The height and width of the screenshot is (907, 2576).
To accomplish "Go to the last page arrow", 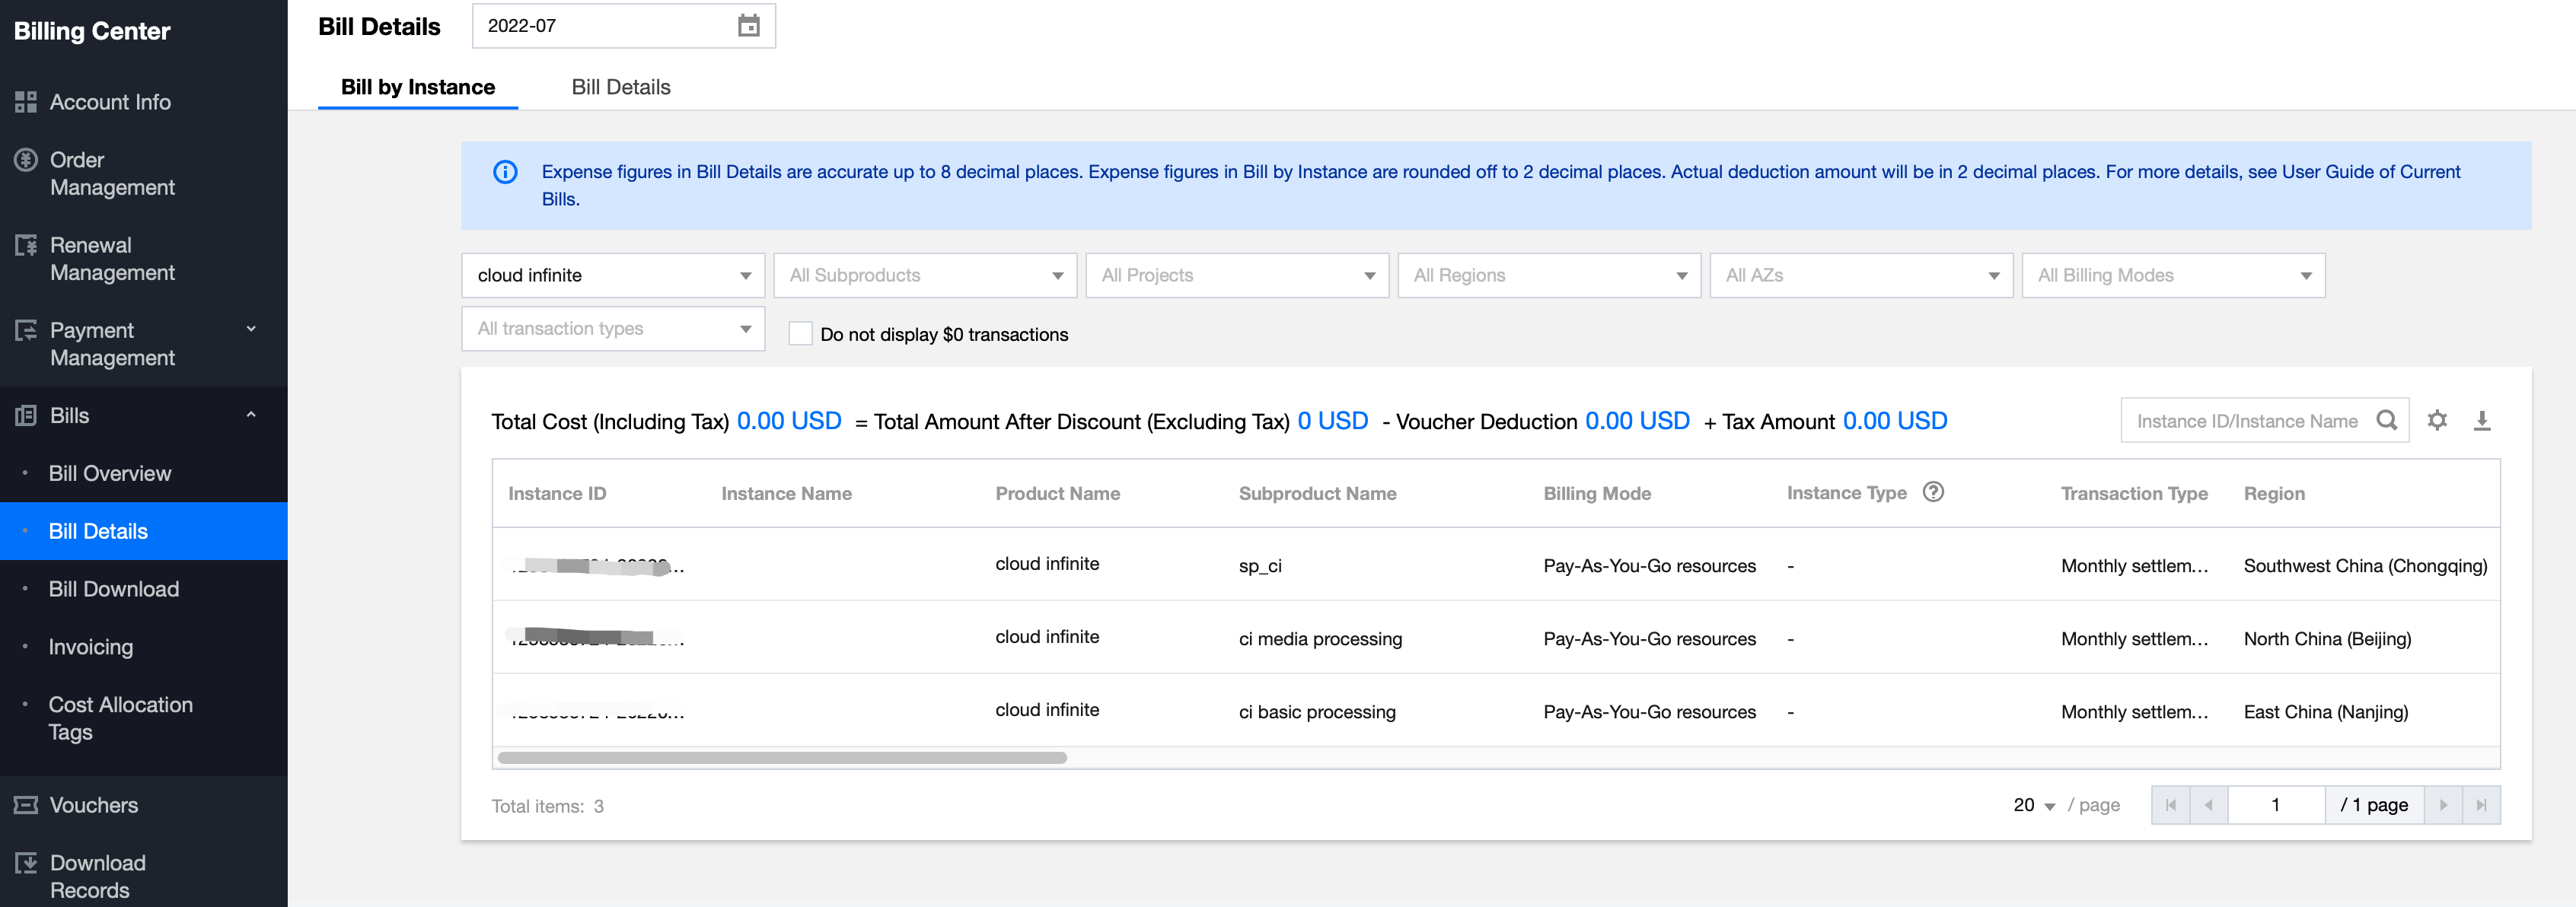I will click(x=2480, y=805).
